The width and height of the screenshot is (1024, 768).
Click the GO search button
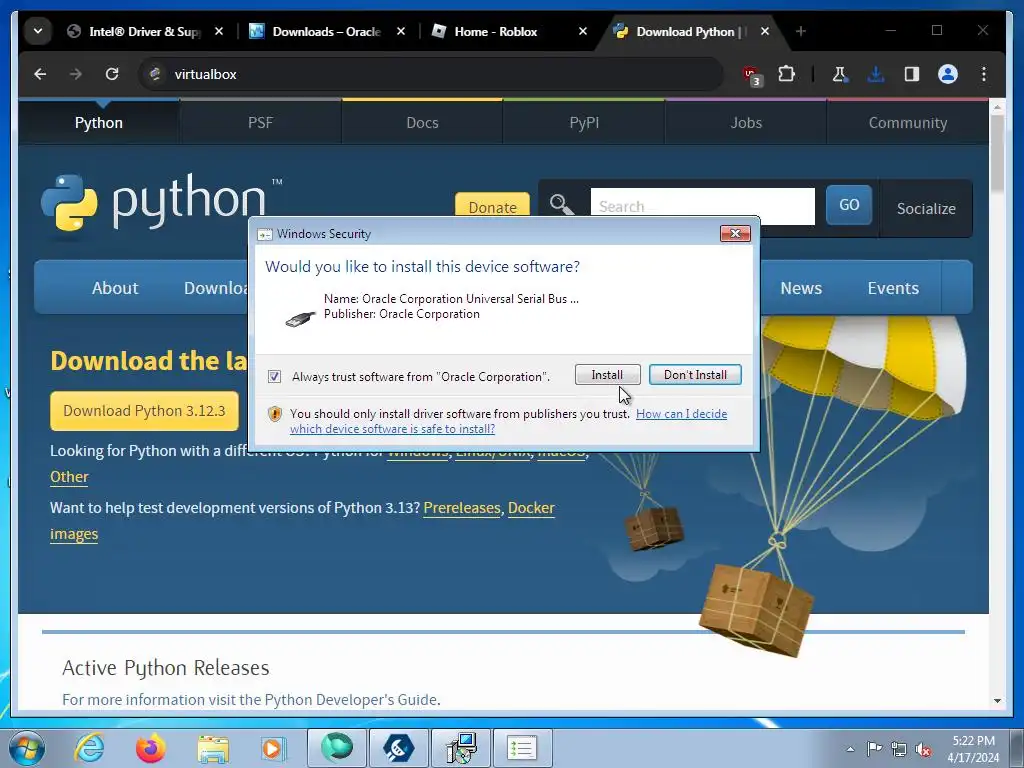pos(849,205)
